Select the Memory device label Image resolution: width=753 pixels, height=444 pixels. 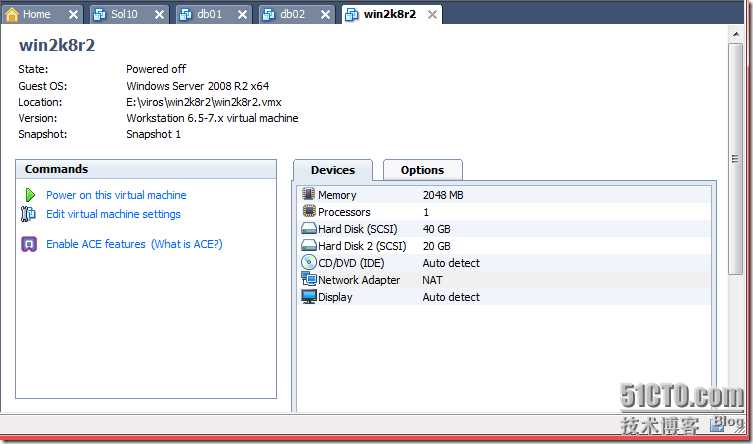coord(337,195)
